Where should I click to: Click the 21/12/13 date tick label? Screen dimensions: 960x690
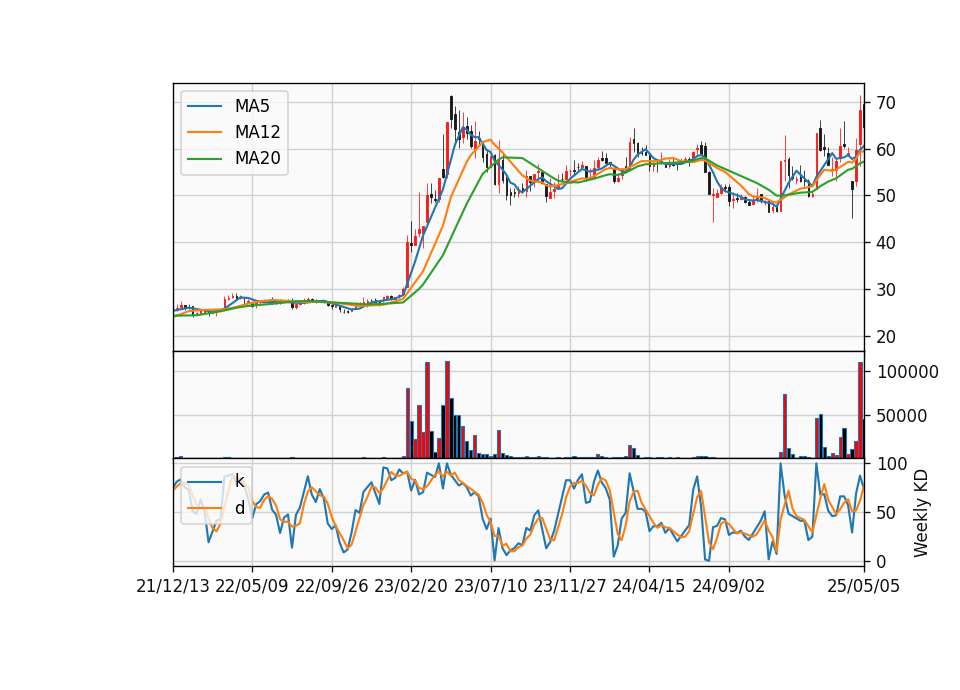(173, 587)
